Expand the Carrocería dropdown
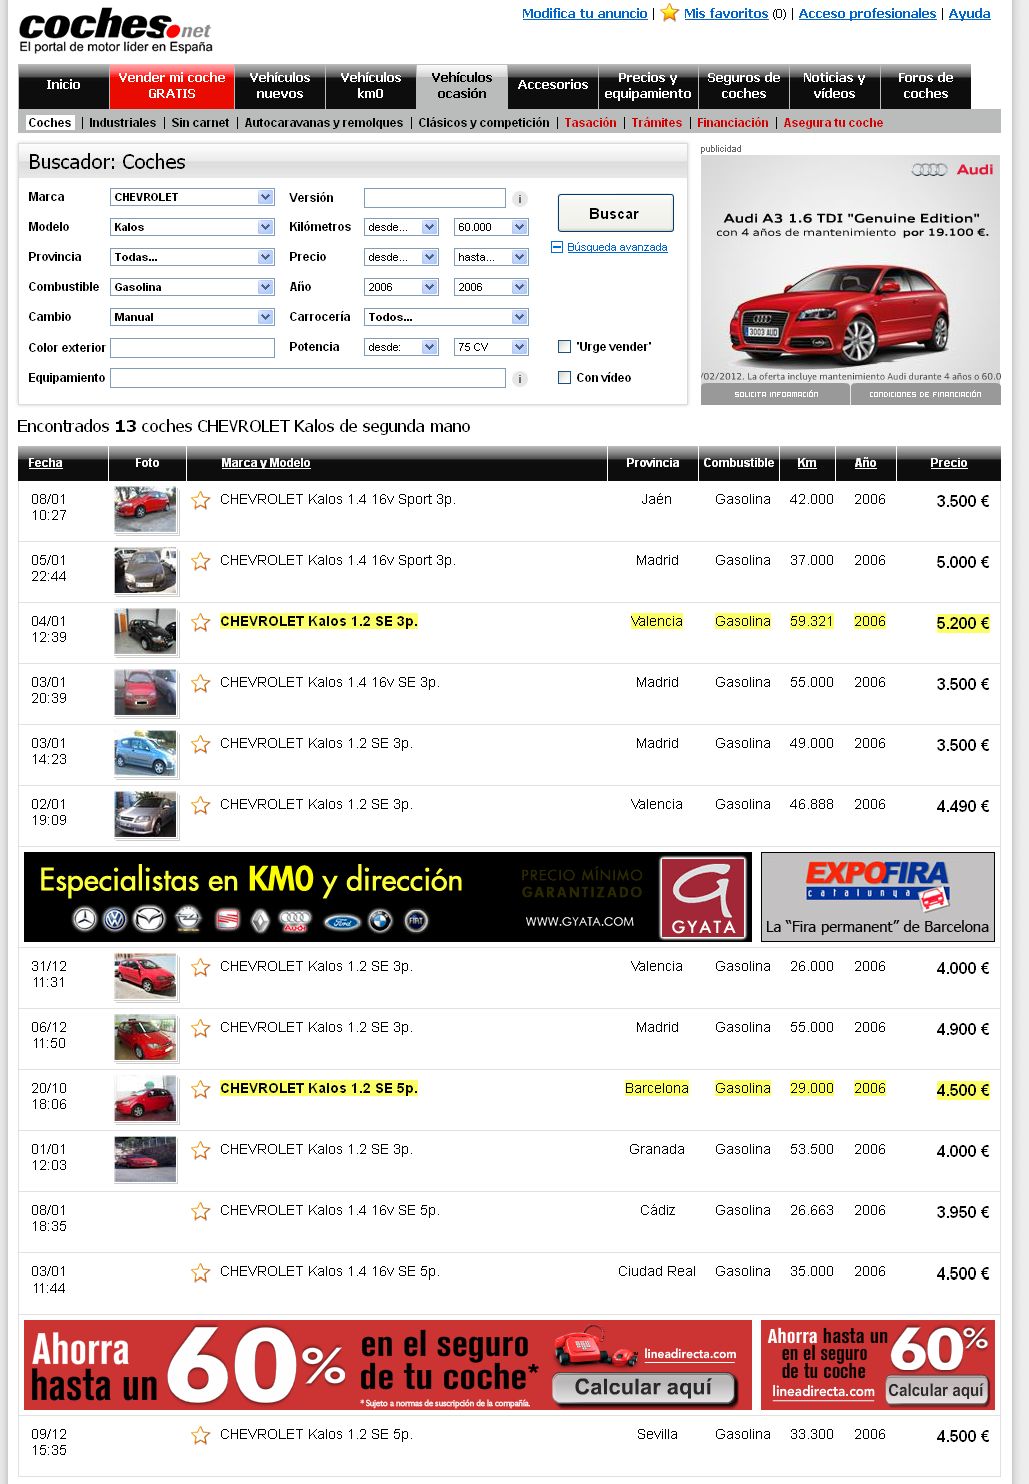The image size is (1029, 1484). 446,317
